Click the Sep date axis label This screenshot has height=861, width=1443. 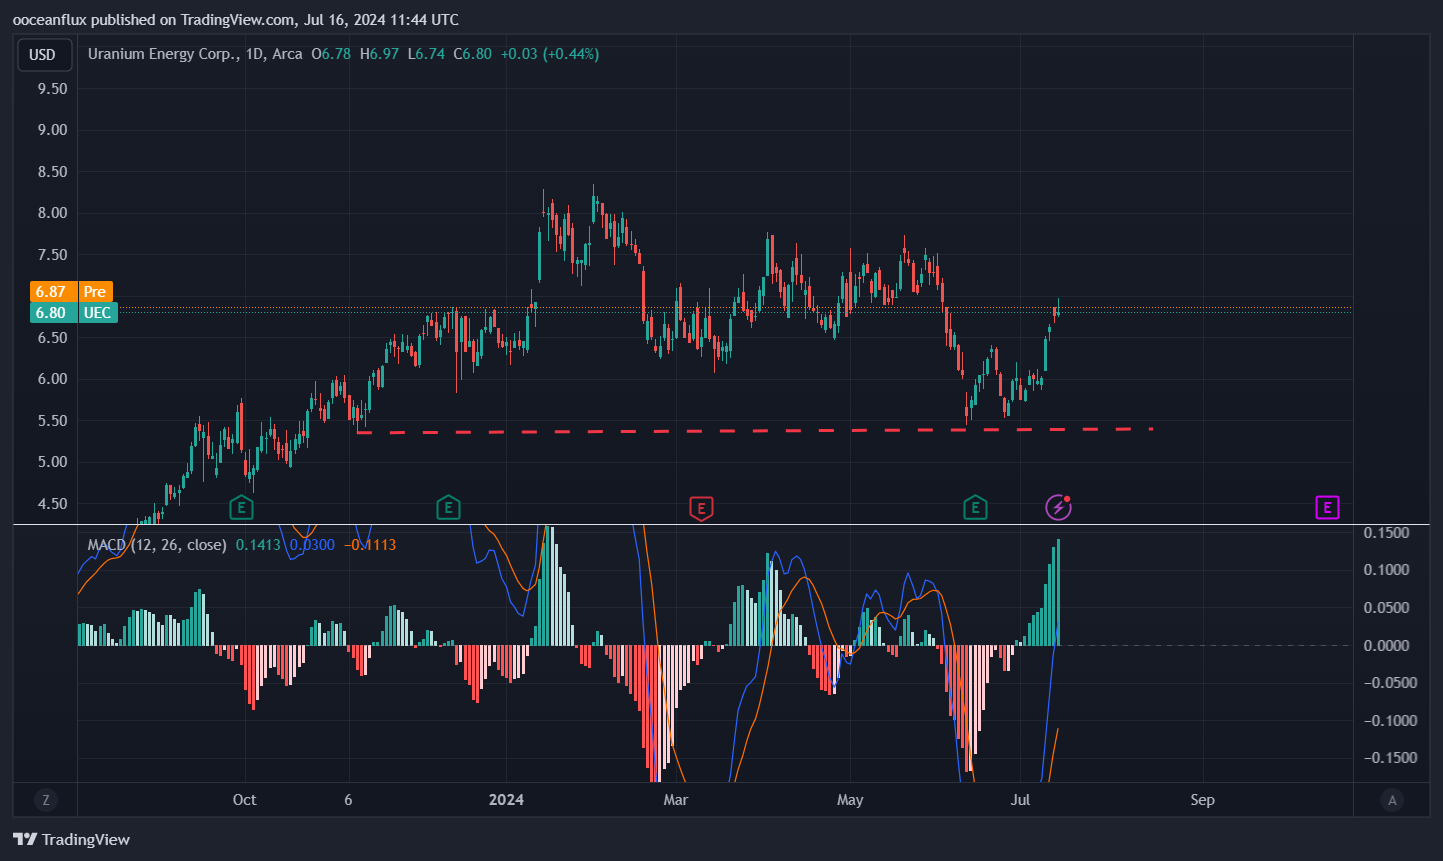(x=1202, y=800)
